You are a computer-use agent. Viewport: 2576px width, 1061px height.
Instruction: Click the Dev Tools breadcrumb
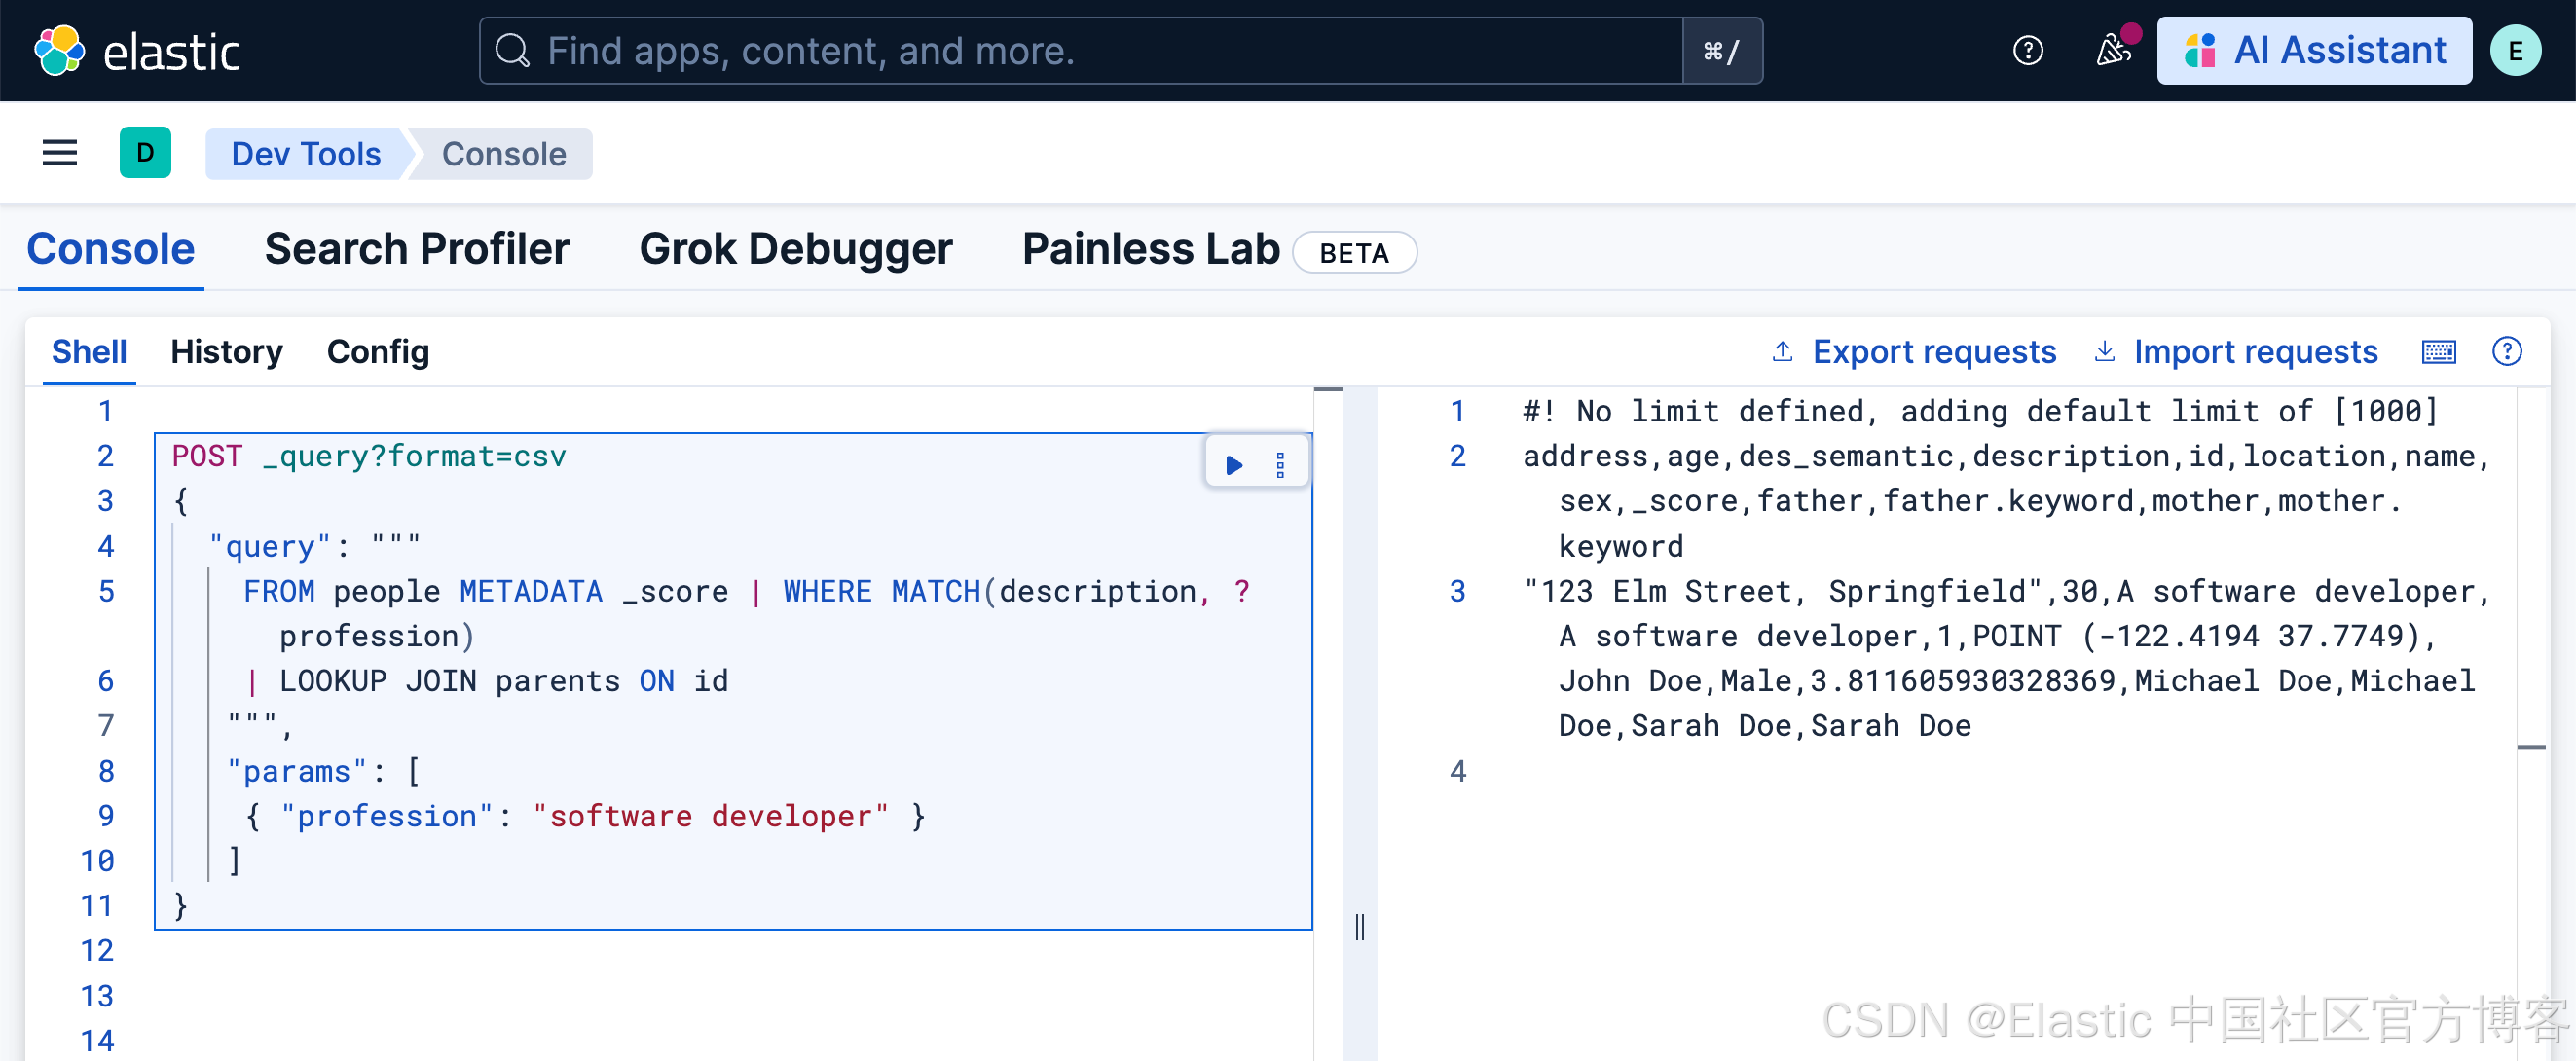point(306,154)
